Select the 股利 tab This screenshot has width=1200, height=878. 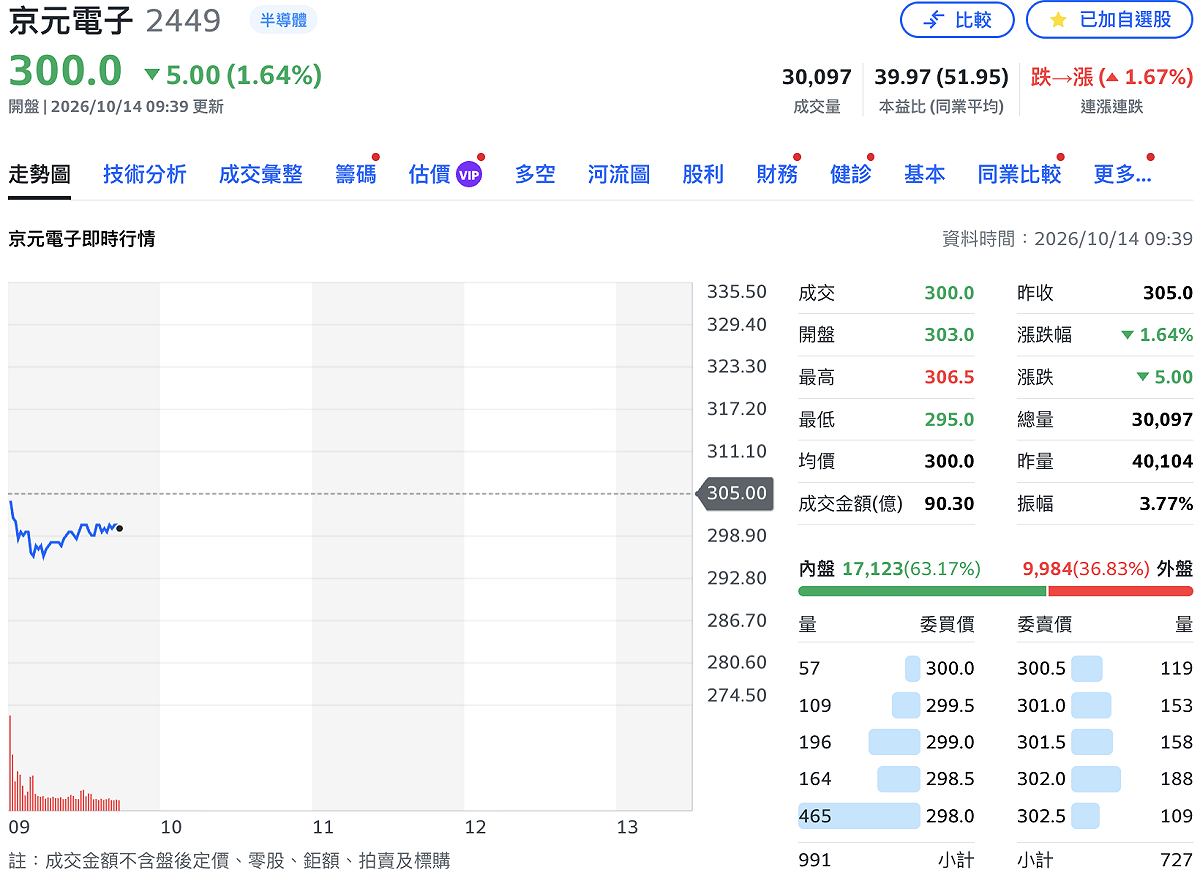[703, 175]
